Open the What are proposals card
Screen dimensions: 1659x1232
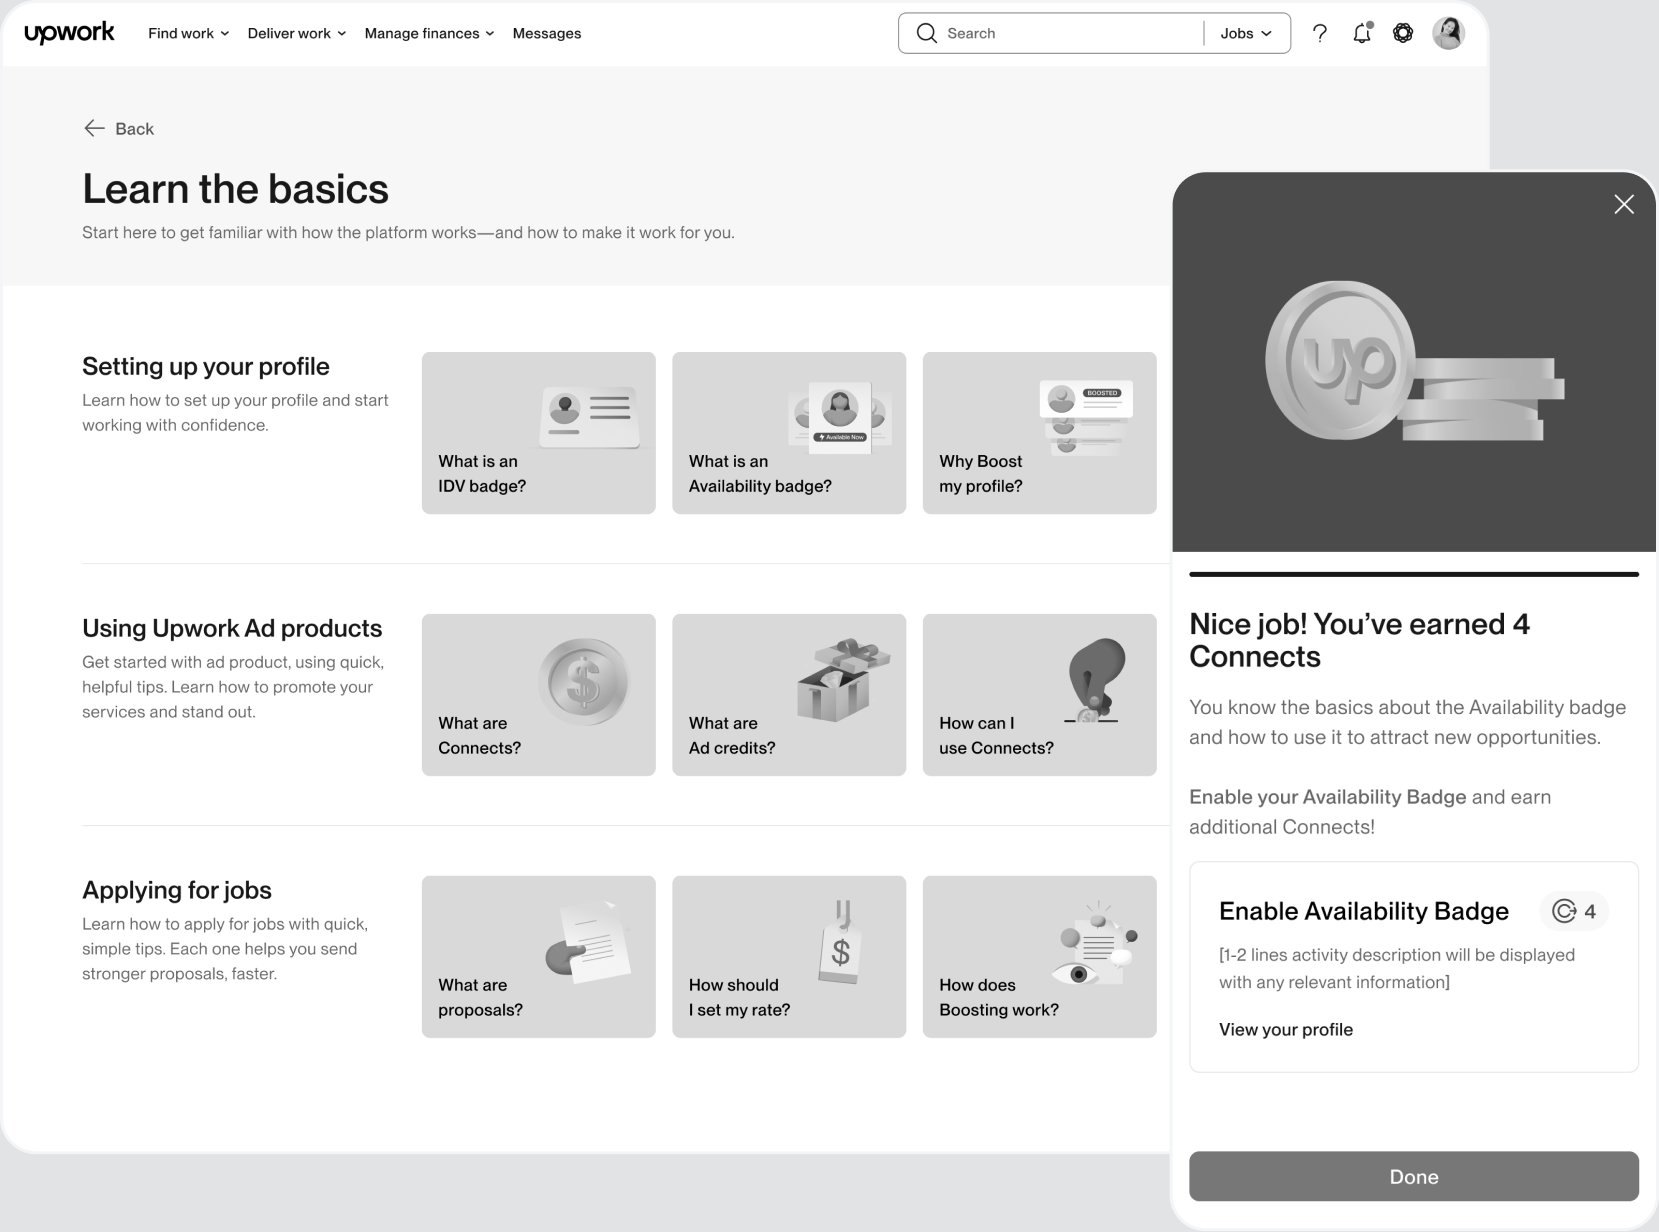click(x=539, y=957)
